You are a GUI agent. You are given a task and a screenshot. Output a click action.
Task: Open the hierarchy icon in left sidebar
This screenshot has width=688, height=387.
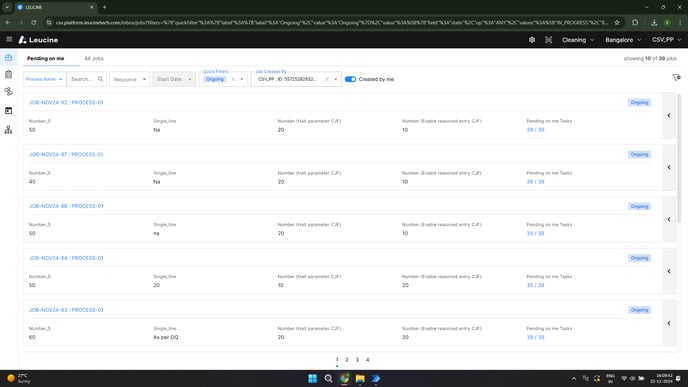(8, 129)
